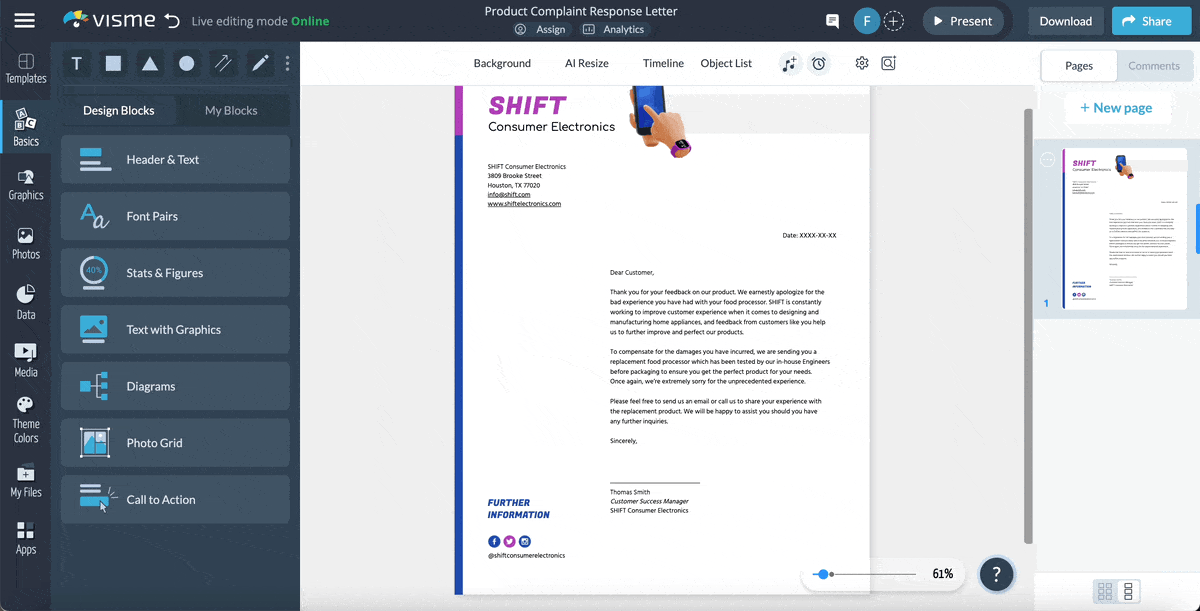This screenshot has height=611, width=1200.
Task: Select the Triangle shape tool
Action: [x=148, y=63]
